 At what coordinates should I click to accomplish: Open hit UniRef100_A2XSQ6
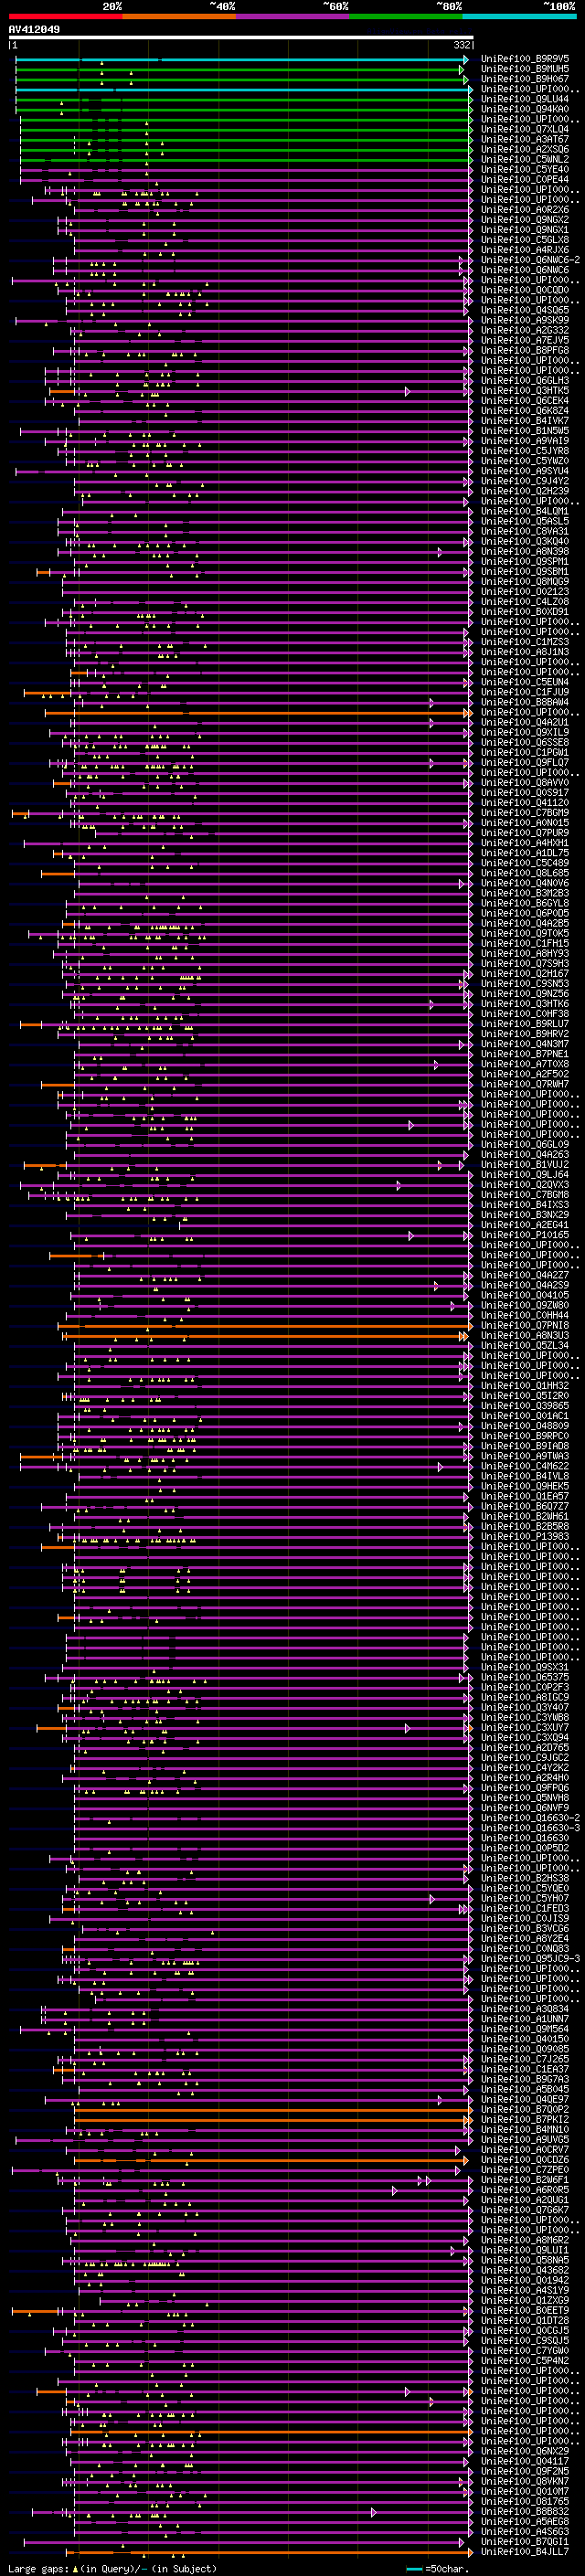point(525,149)
